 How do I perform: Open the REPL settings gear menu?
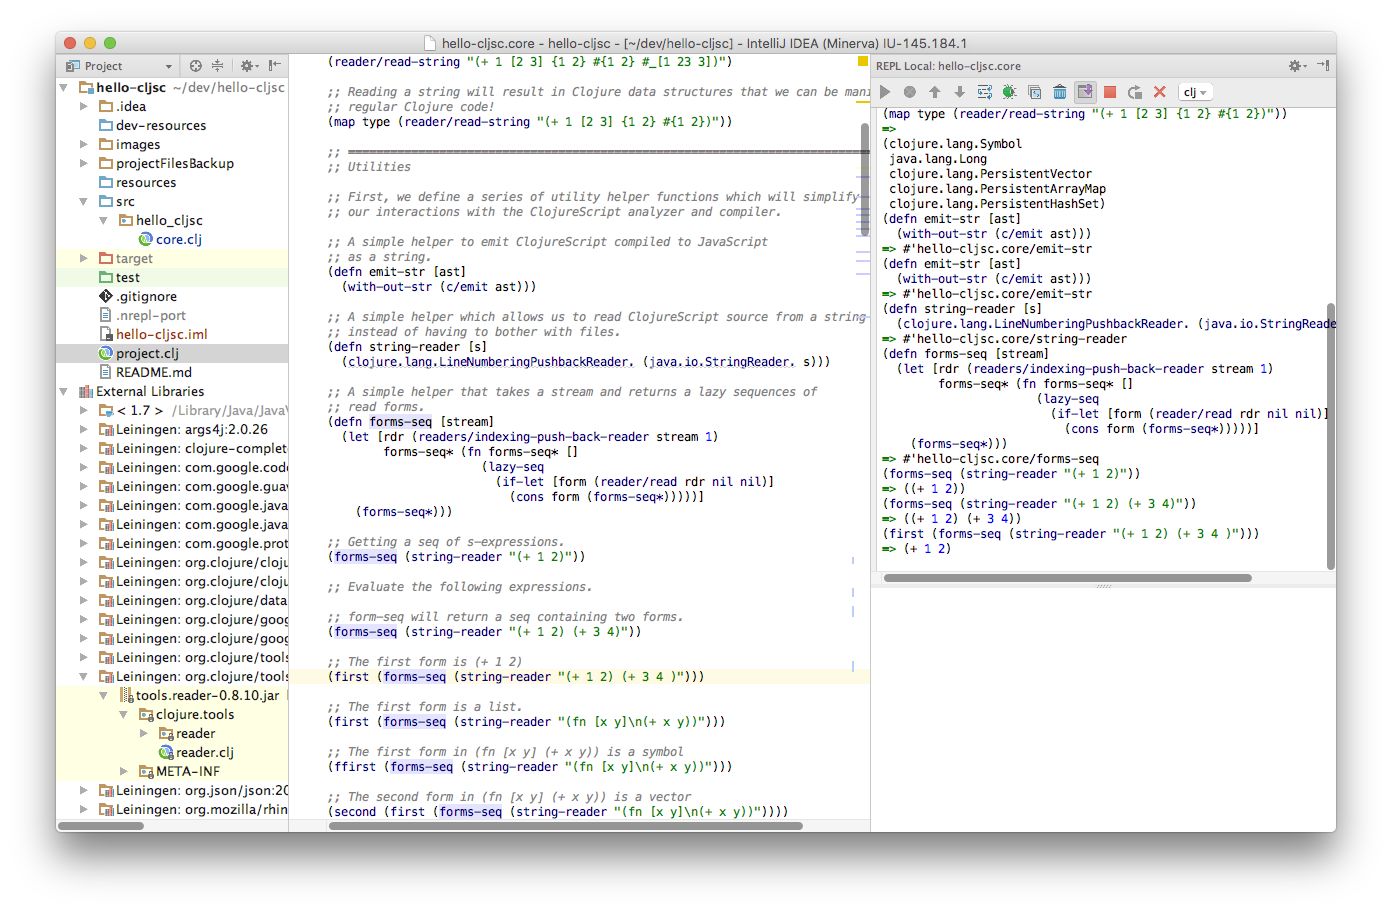click(x=1294, y=64)
